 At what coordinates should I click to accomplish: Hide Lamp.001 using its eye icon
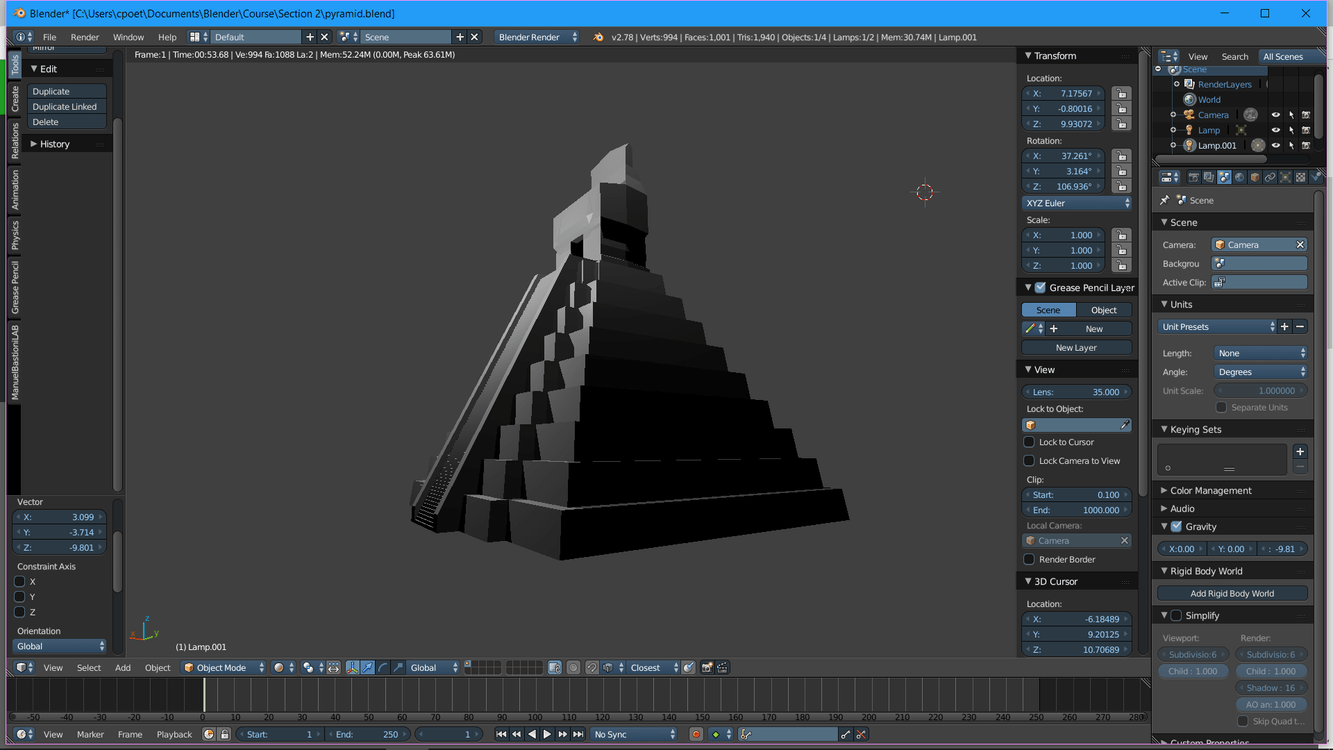(1275, 145)
